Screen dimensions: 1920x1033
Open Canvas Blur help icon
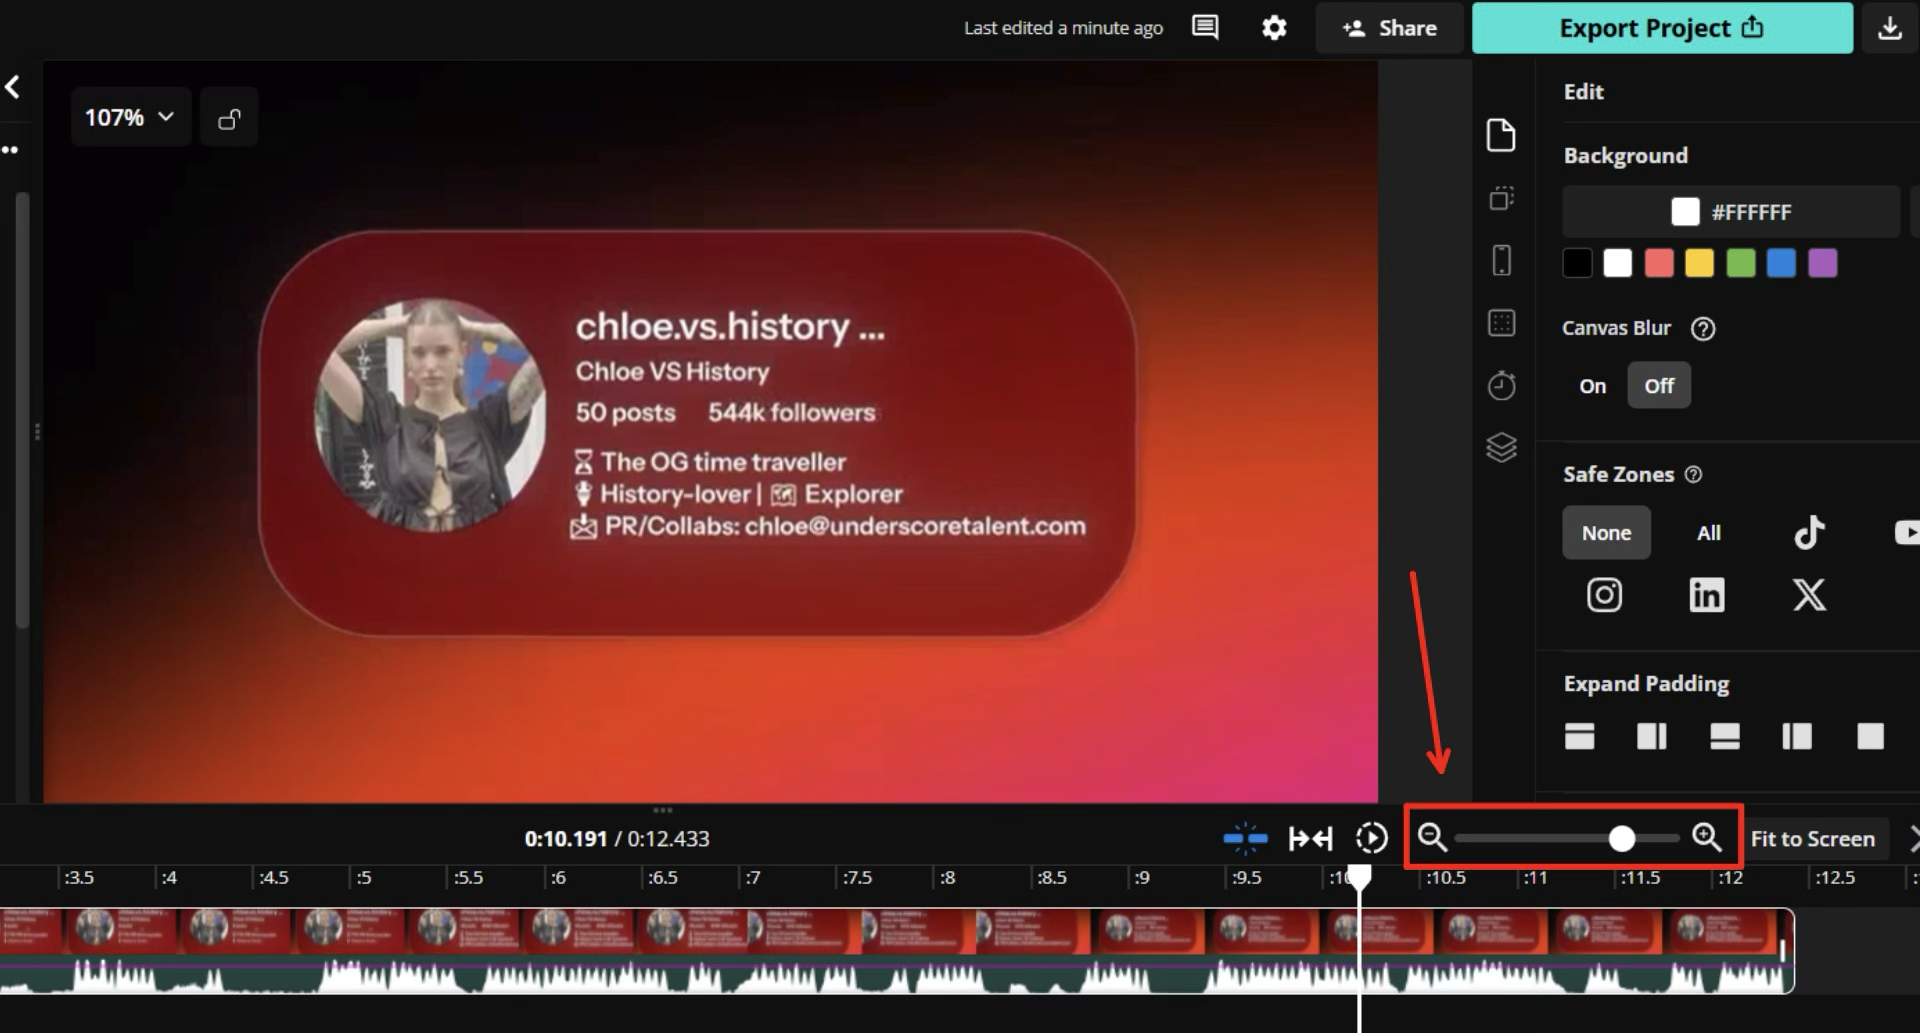click(x=1703, y=329)
